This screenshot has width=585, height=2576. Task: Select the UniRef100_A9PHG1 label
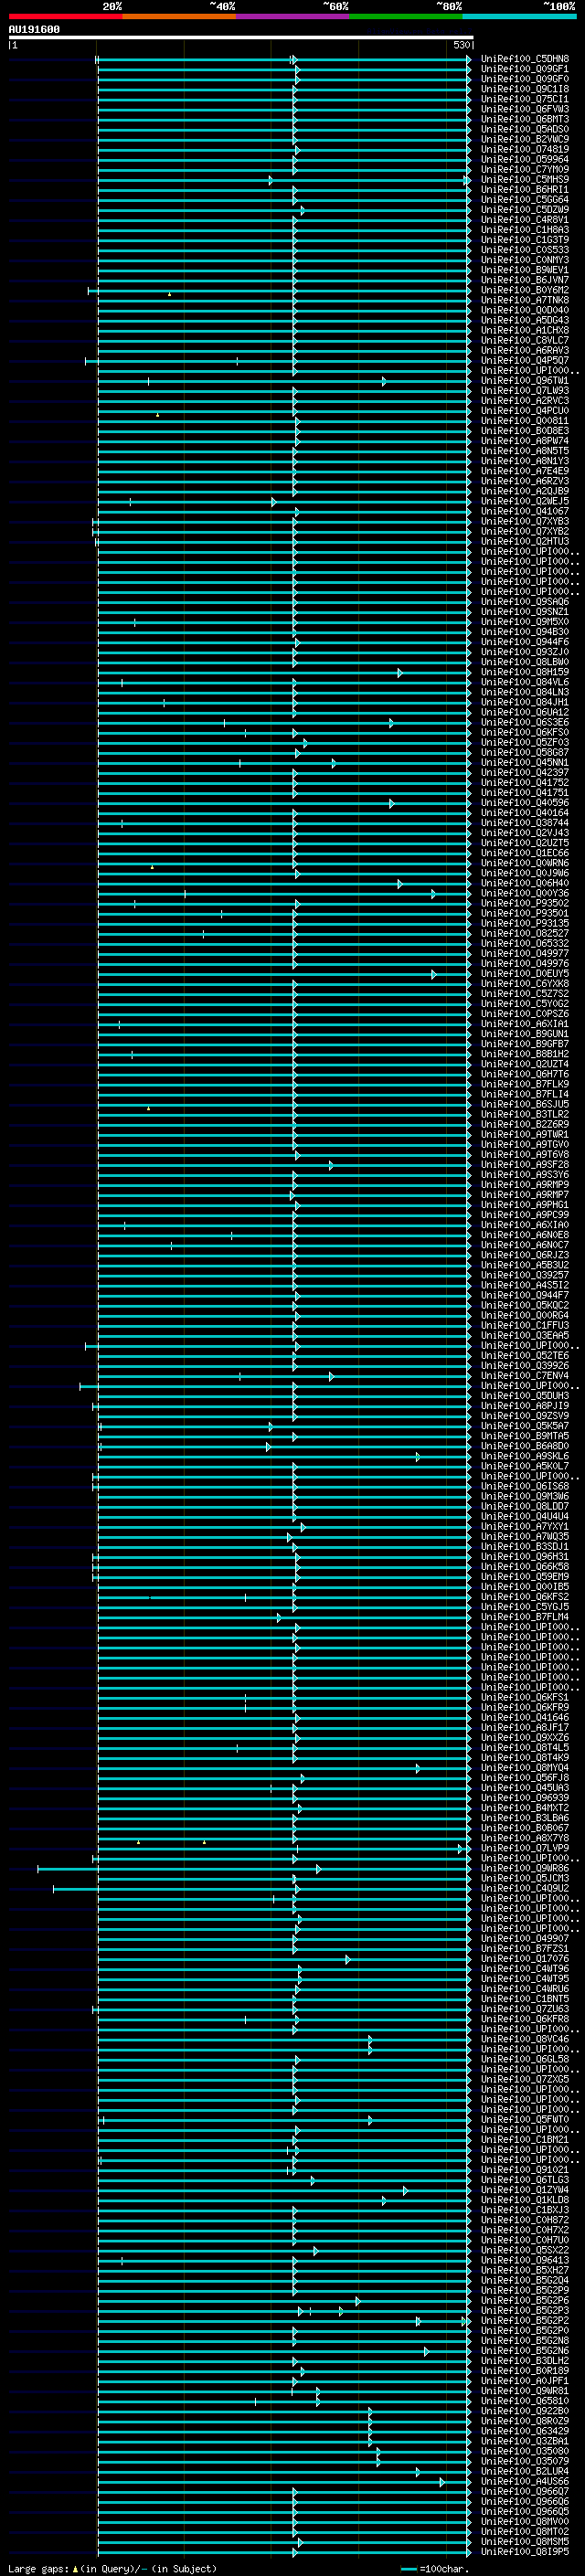click(x=525, y=1205)
